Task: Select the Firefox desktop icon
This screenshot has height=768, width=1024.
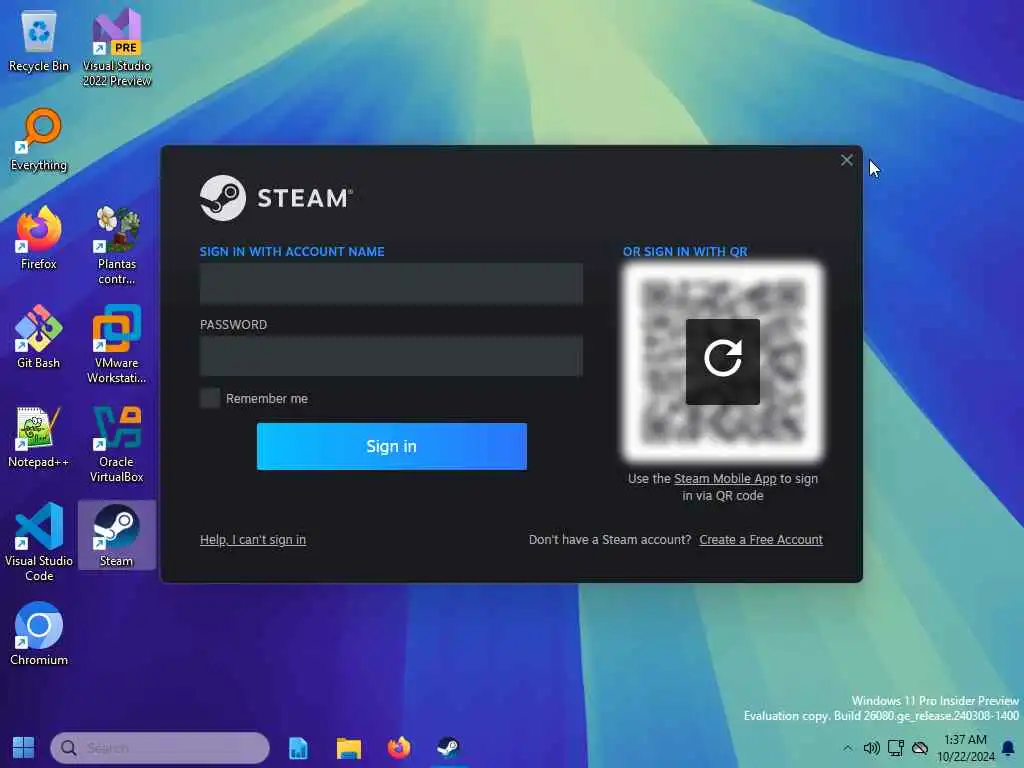Action: coord(39,238)
